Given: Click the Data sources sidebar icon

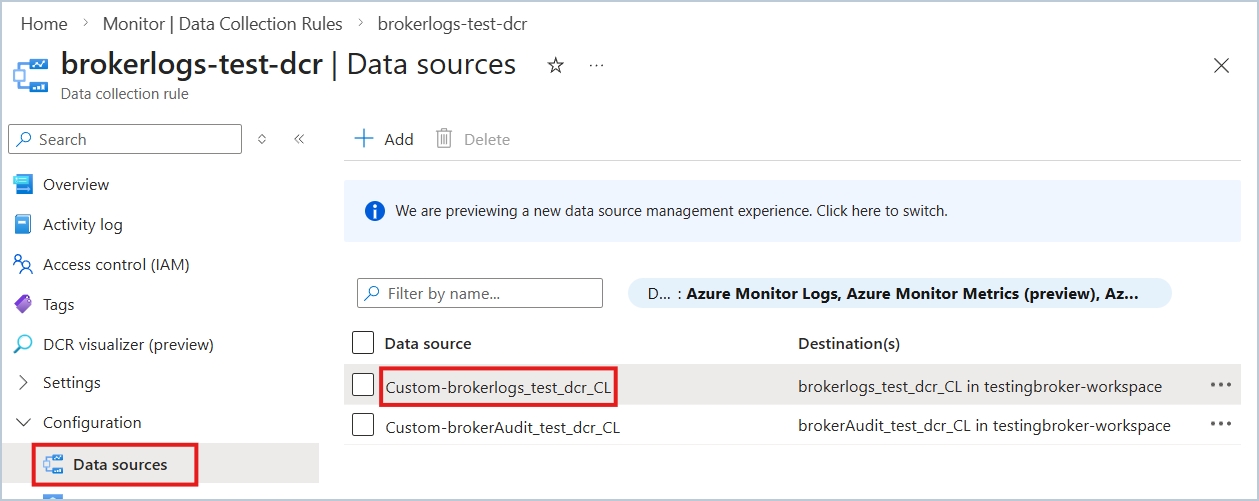Looking at the screenshot, I should coord(54,464).
